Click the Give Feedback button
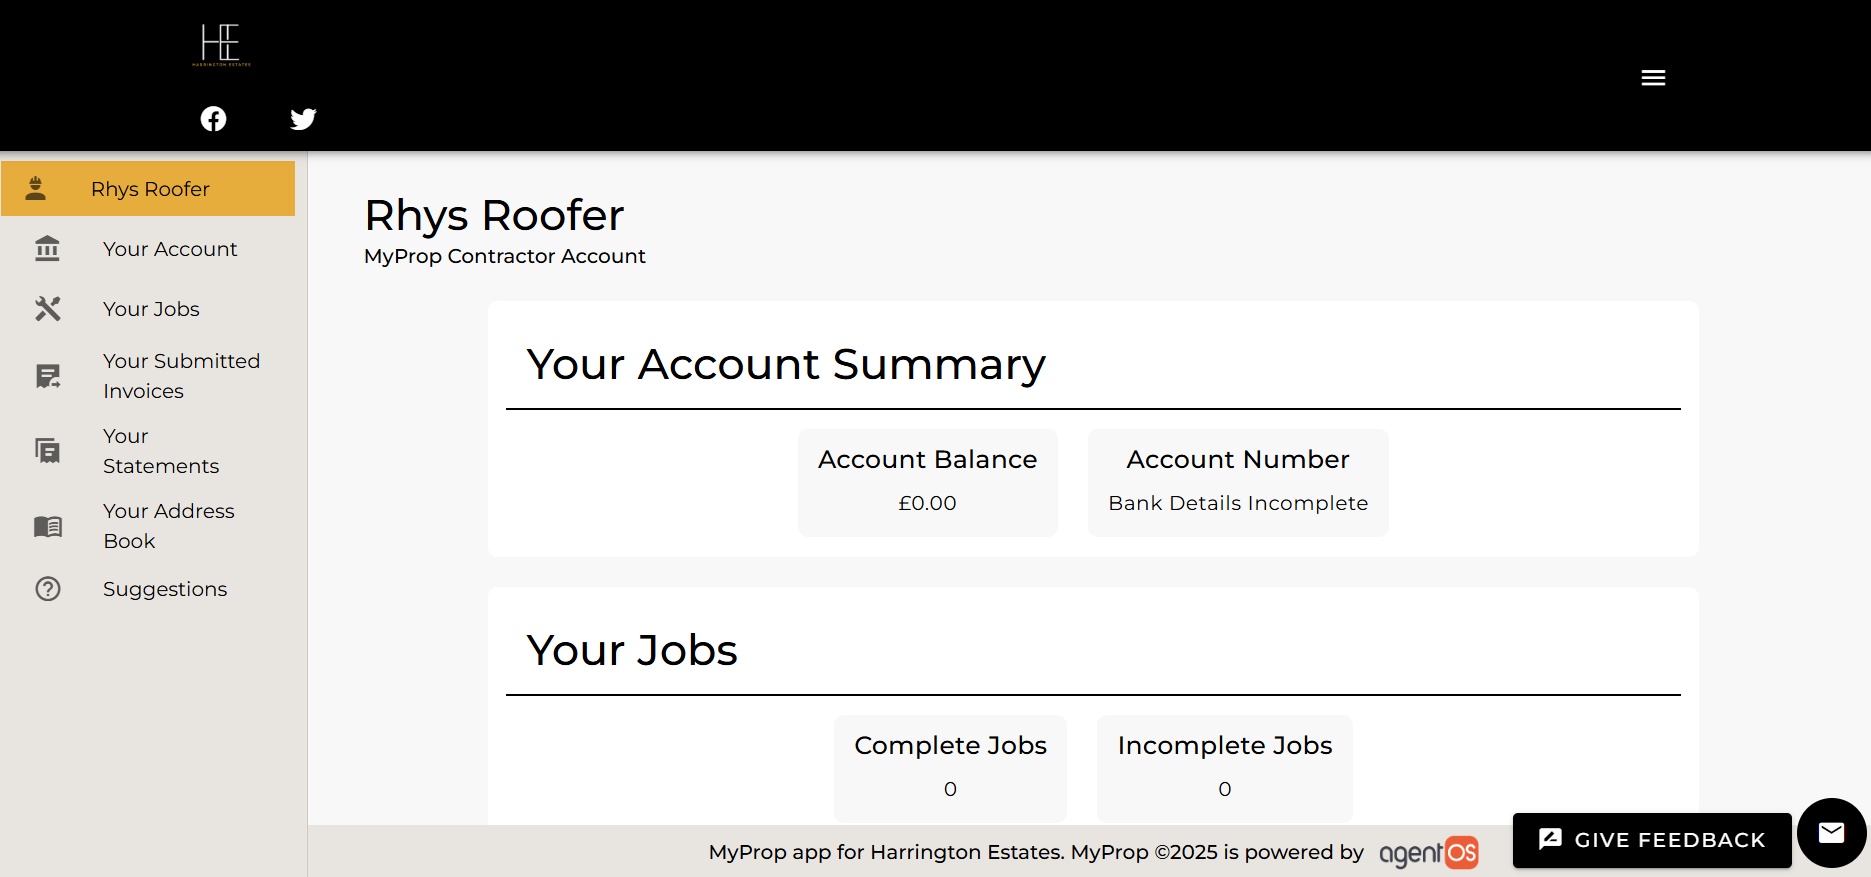Screen dimensions: 1871x877 pyautogui.click(x=1652, y=840)
